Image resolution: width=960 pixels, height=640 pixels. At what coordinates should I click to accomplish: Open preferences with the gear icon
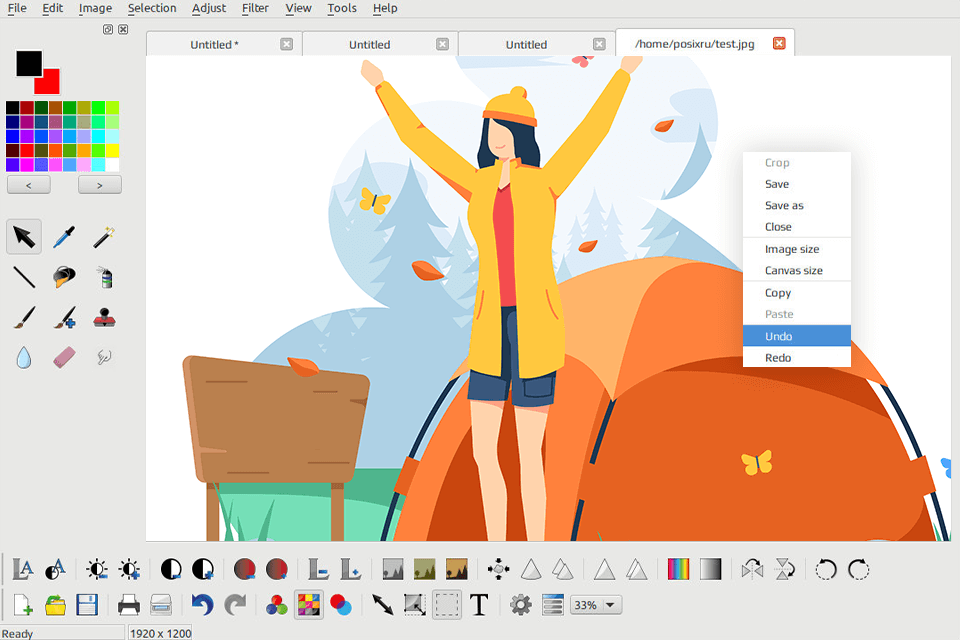point(520,605)
